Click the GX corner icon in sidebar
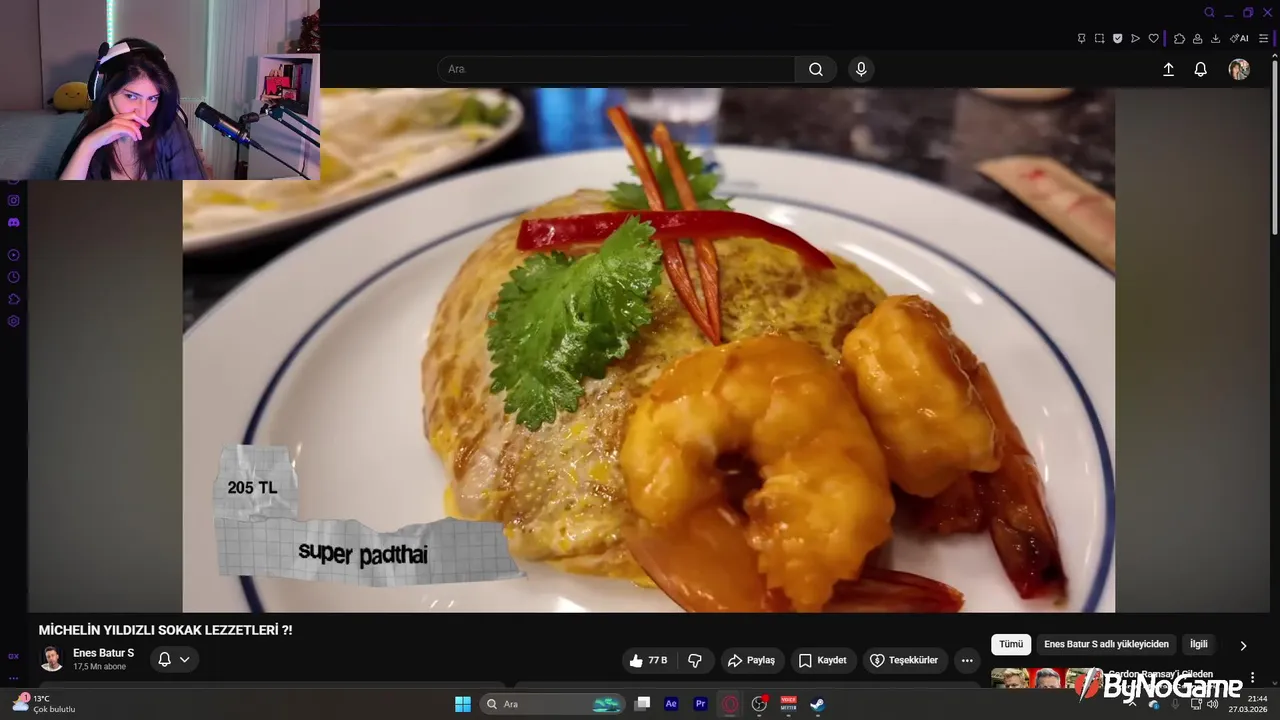Image resolution: width=1280 pixels, height=720 pixels. 14,656
